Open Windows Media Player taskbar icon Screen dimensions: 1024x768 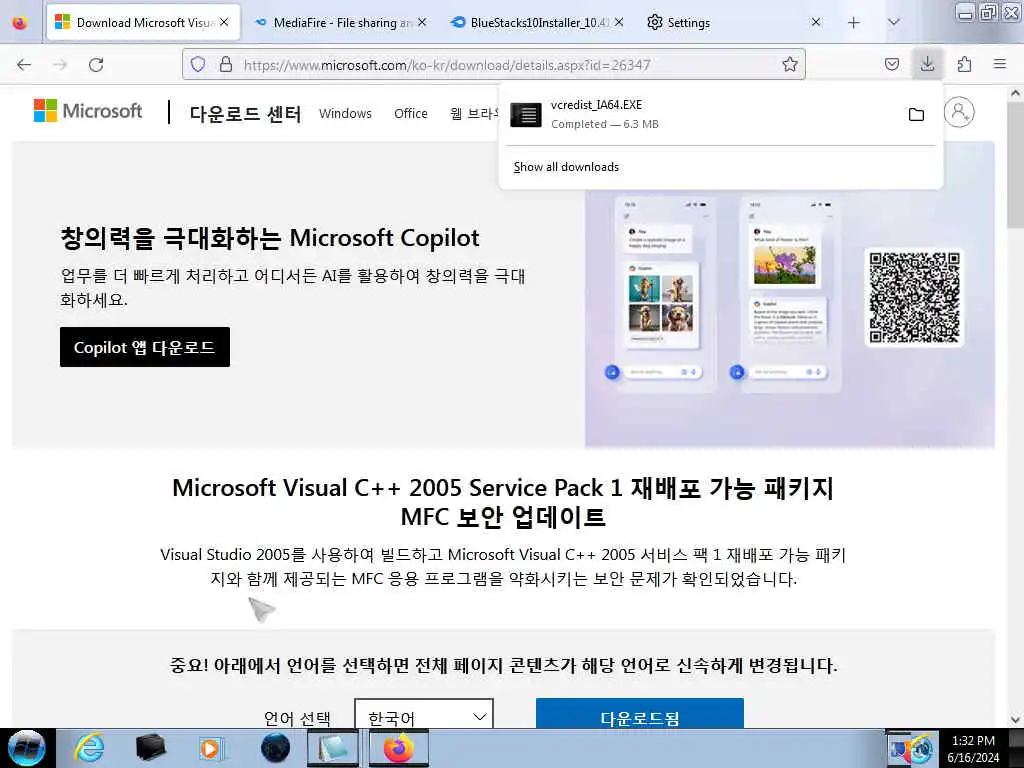(212, 748)
